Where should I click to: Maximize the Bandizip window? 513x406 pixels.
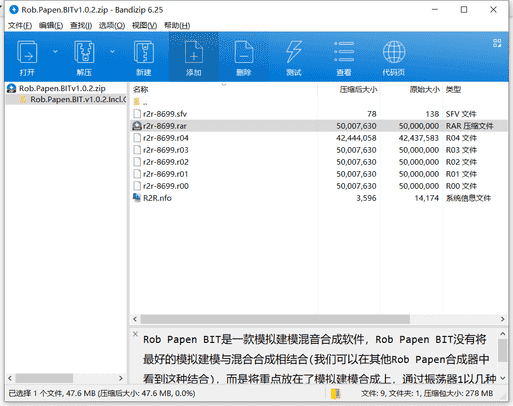pos(464,10)
